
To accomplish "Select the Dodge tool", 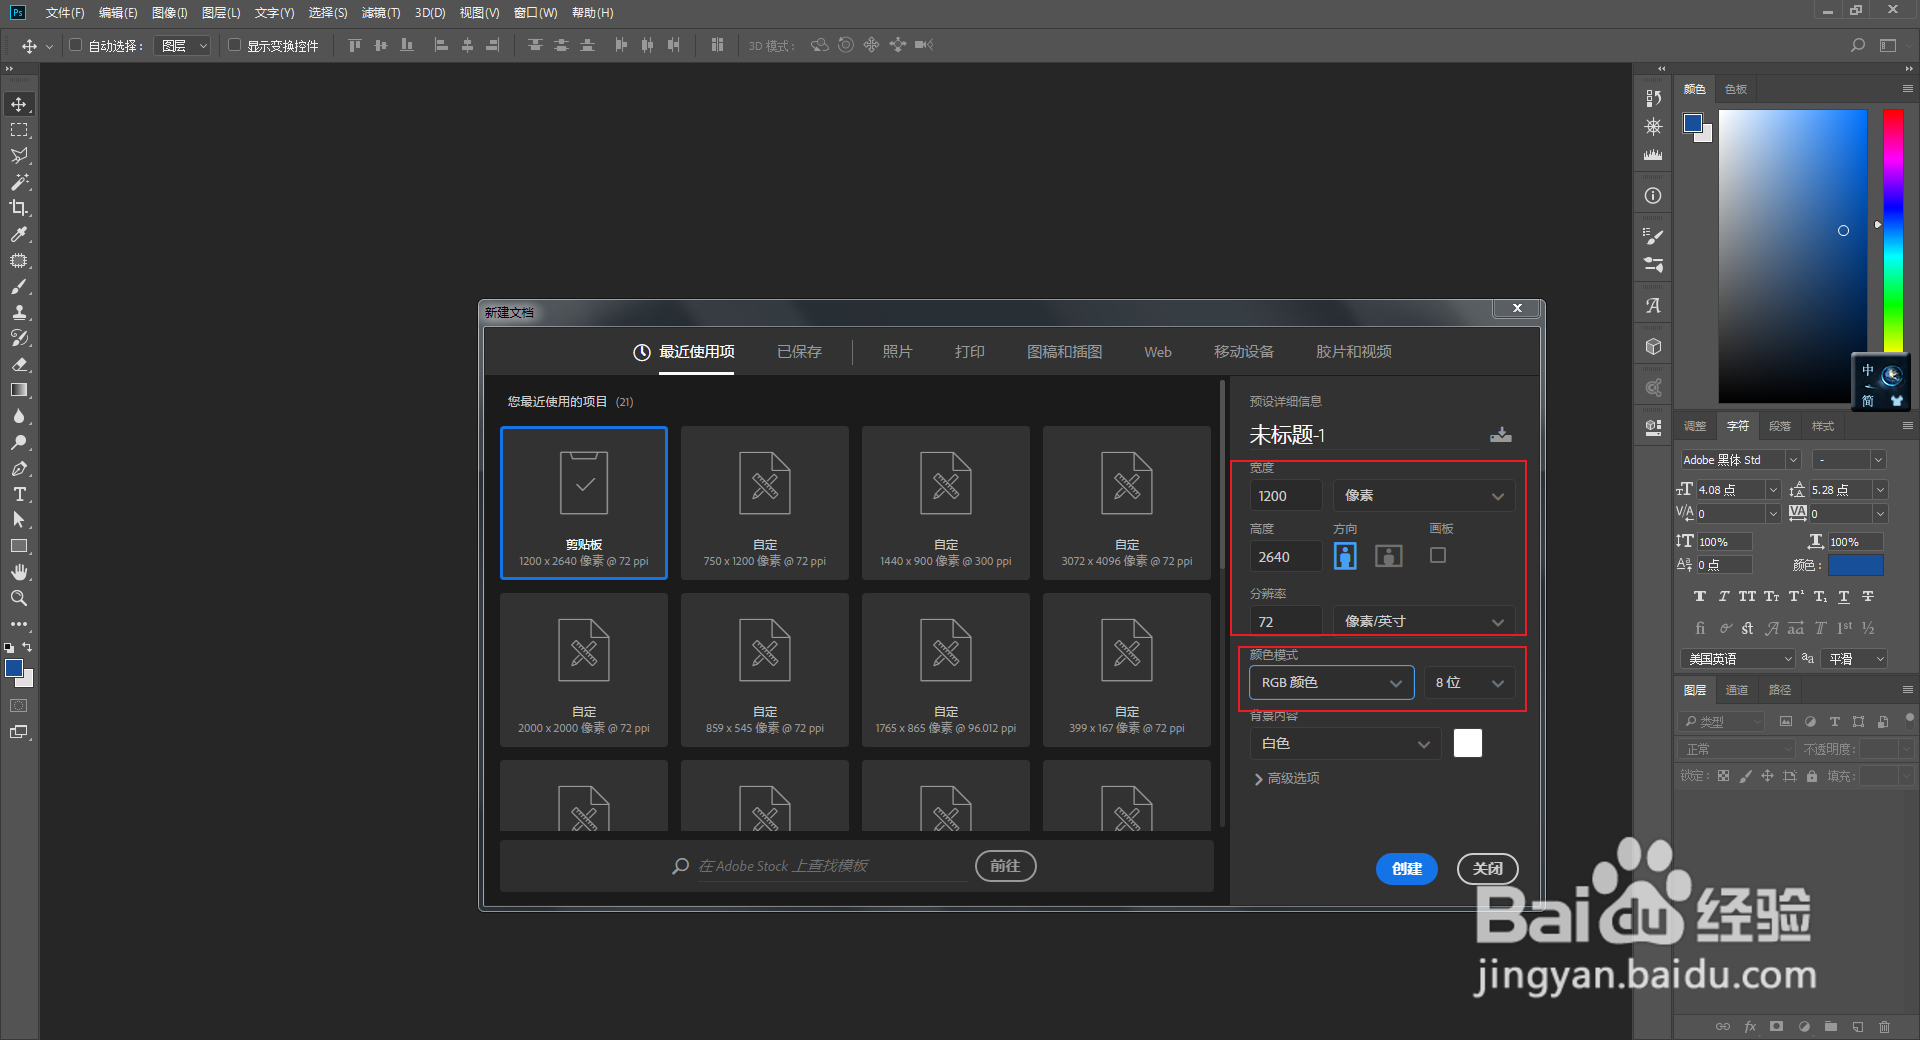I will coord(19,442).
